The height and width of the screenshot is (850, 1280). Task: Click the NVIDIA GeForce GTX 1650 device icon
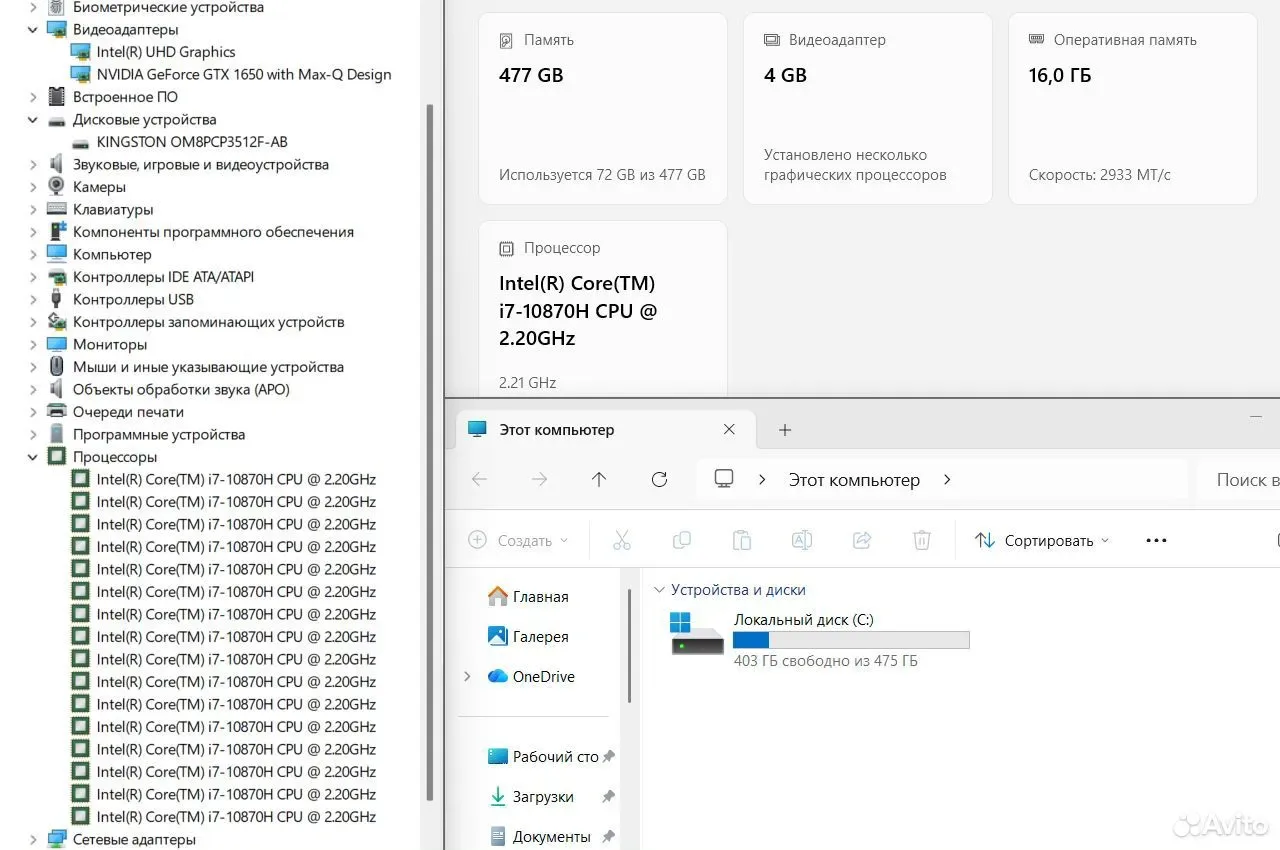[81, 74]
